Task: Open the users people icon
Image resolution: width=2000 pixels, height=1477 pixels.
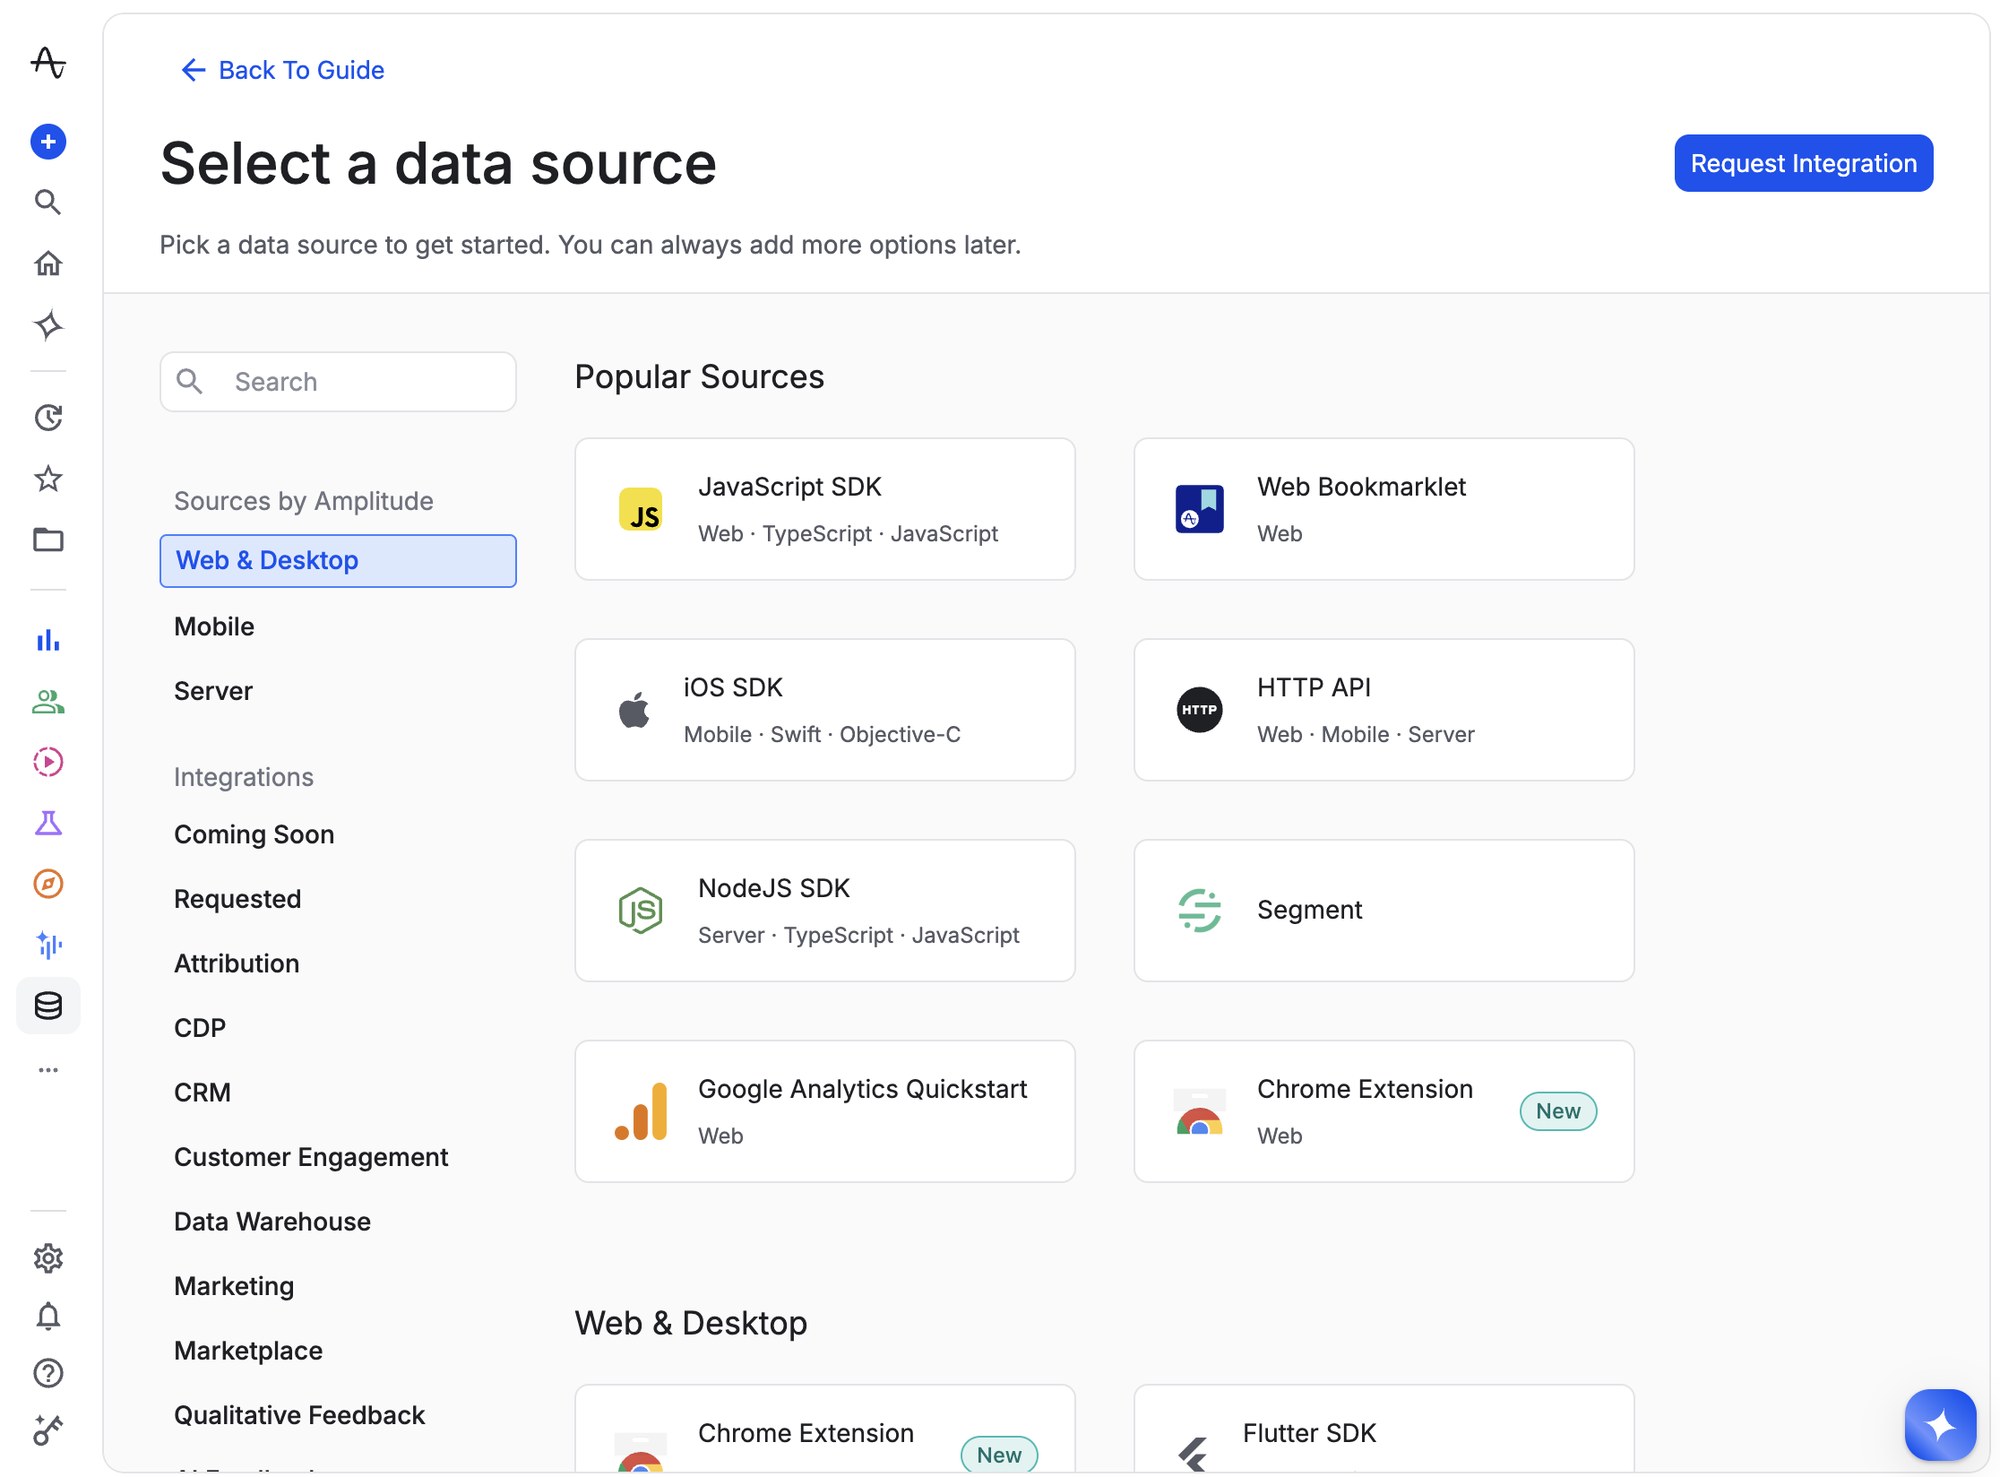Action: [48, 702]
